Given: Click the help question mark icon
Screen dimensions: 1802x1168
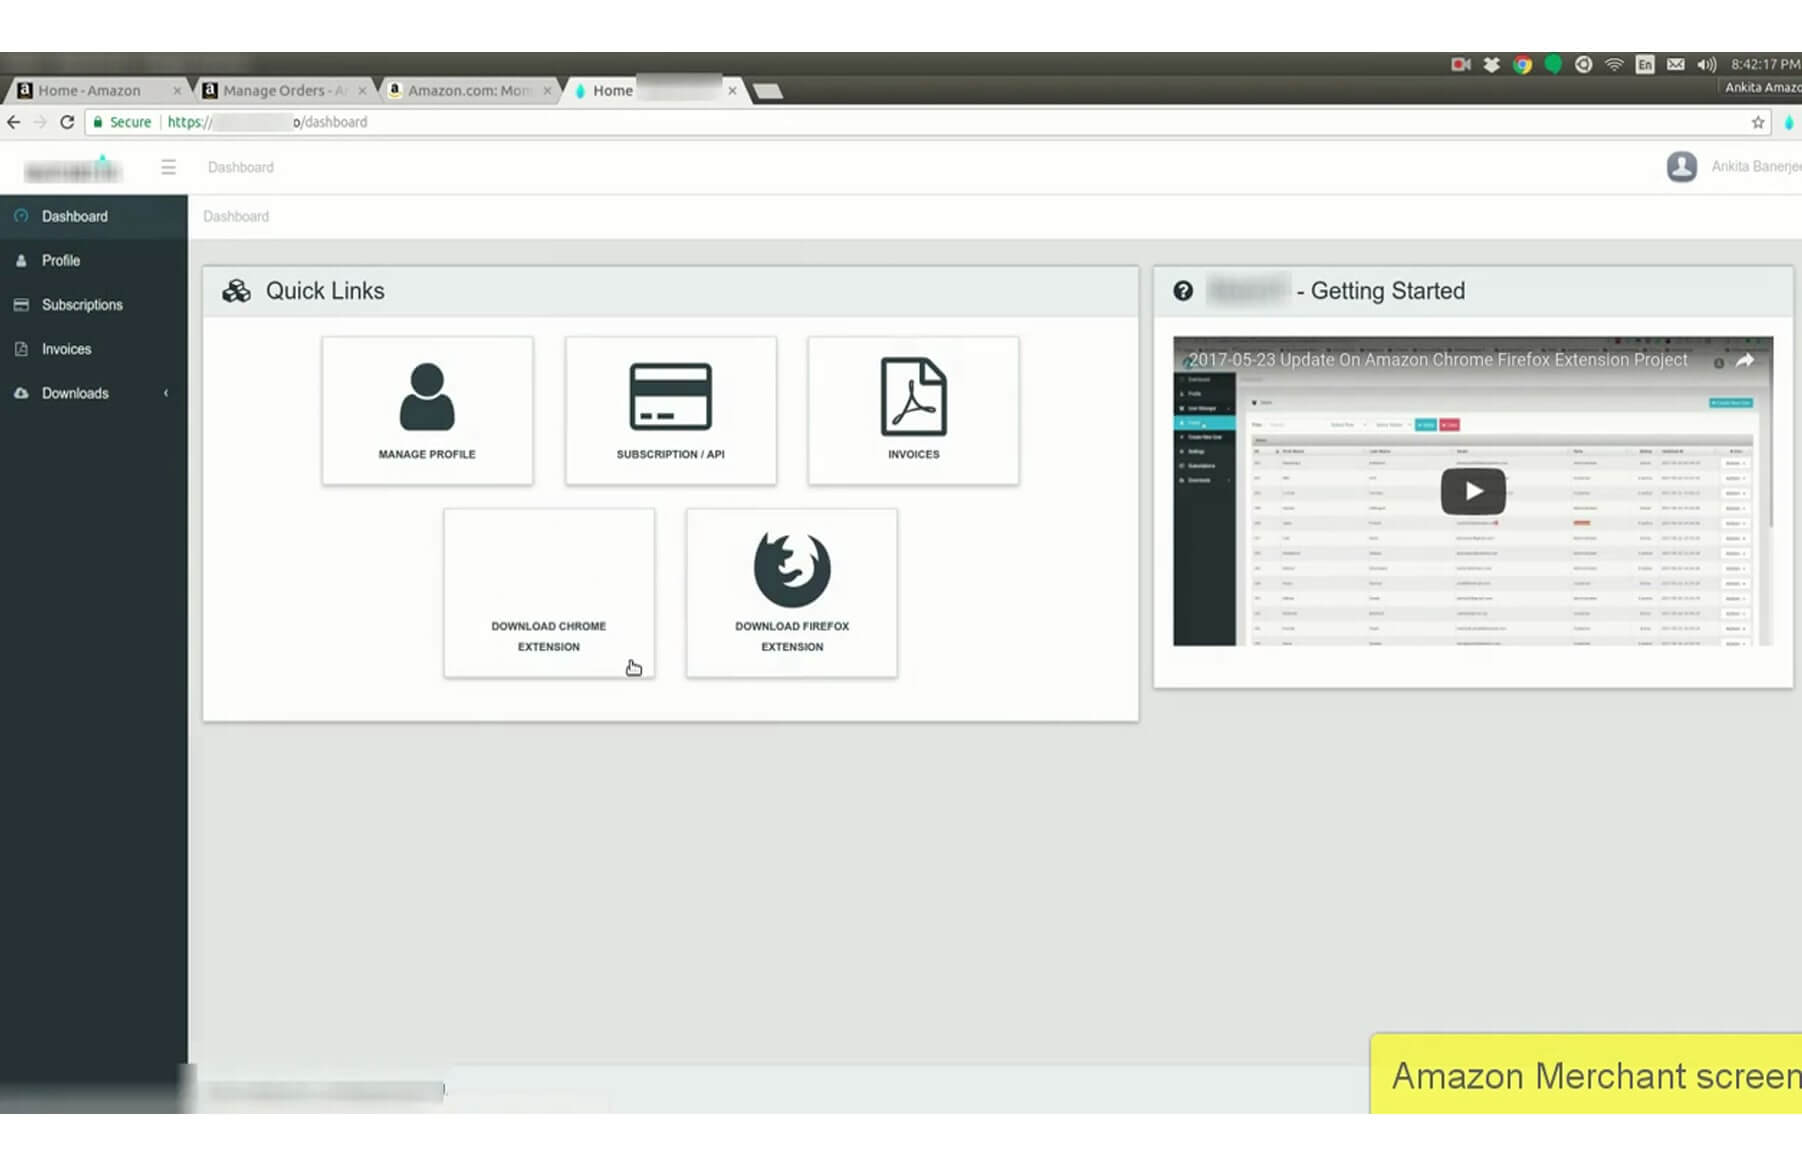Looking at the screenshot, I should click(1183, 291).
